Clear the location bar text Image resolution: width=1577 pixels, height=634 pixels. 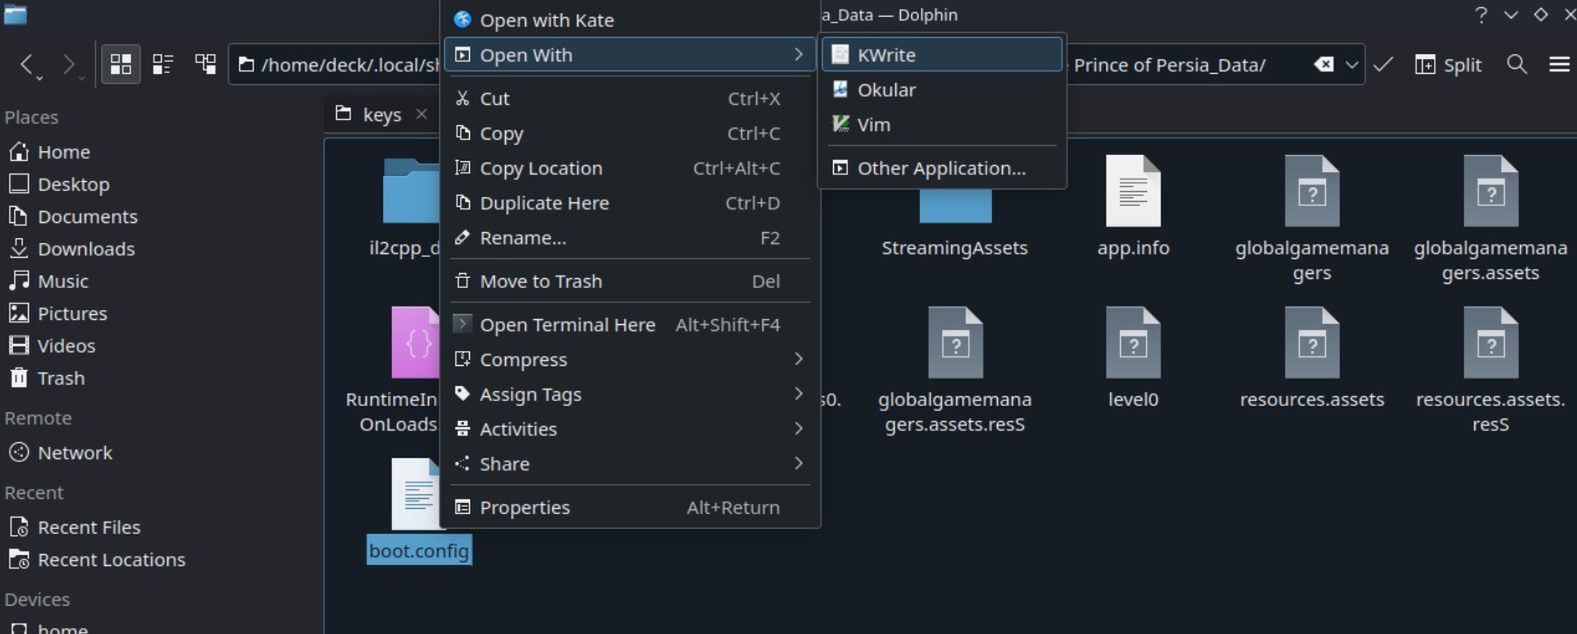tap(1323, 65)
